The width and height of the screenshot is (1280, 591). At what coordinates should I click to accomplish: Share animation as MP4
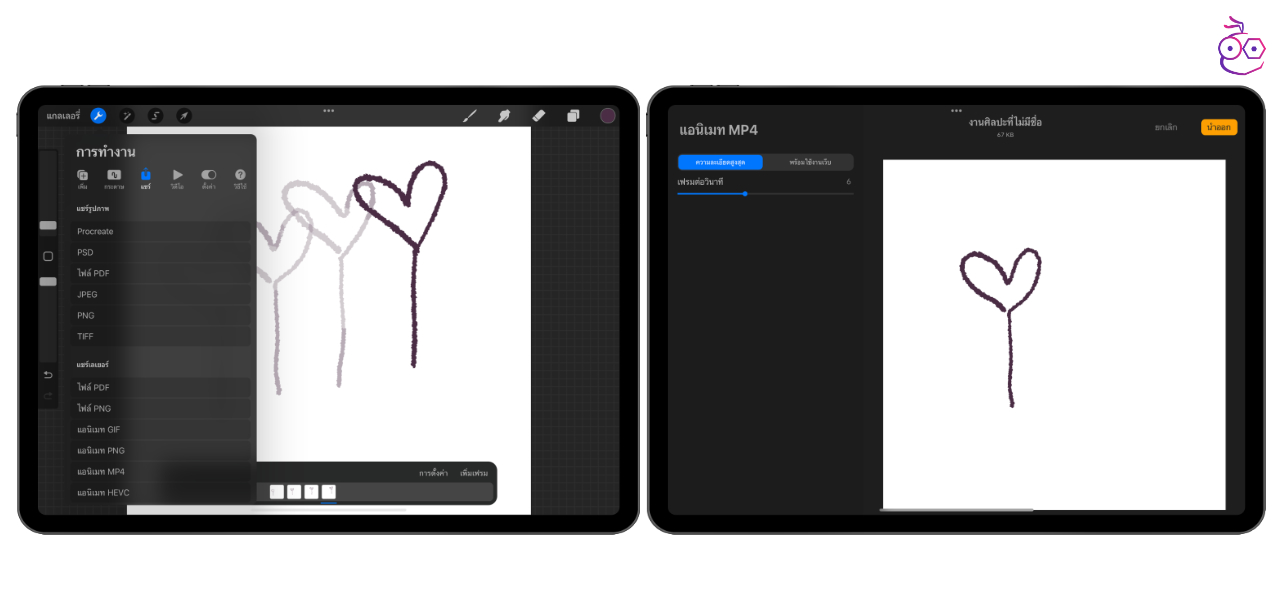click(101, 471)
